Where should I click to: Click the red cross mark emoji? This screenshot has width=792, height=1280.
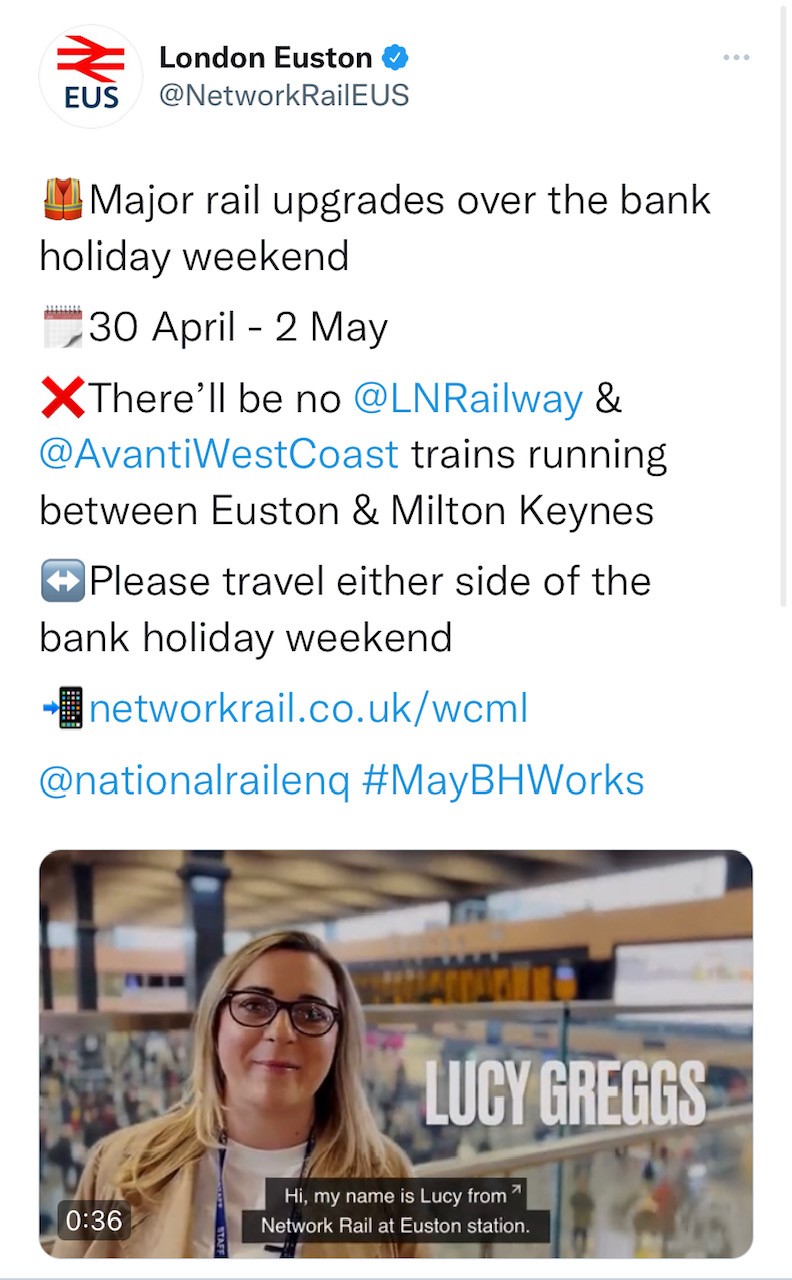point(63,399)
